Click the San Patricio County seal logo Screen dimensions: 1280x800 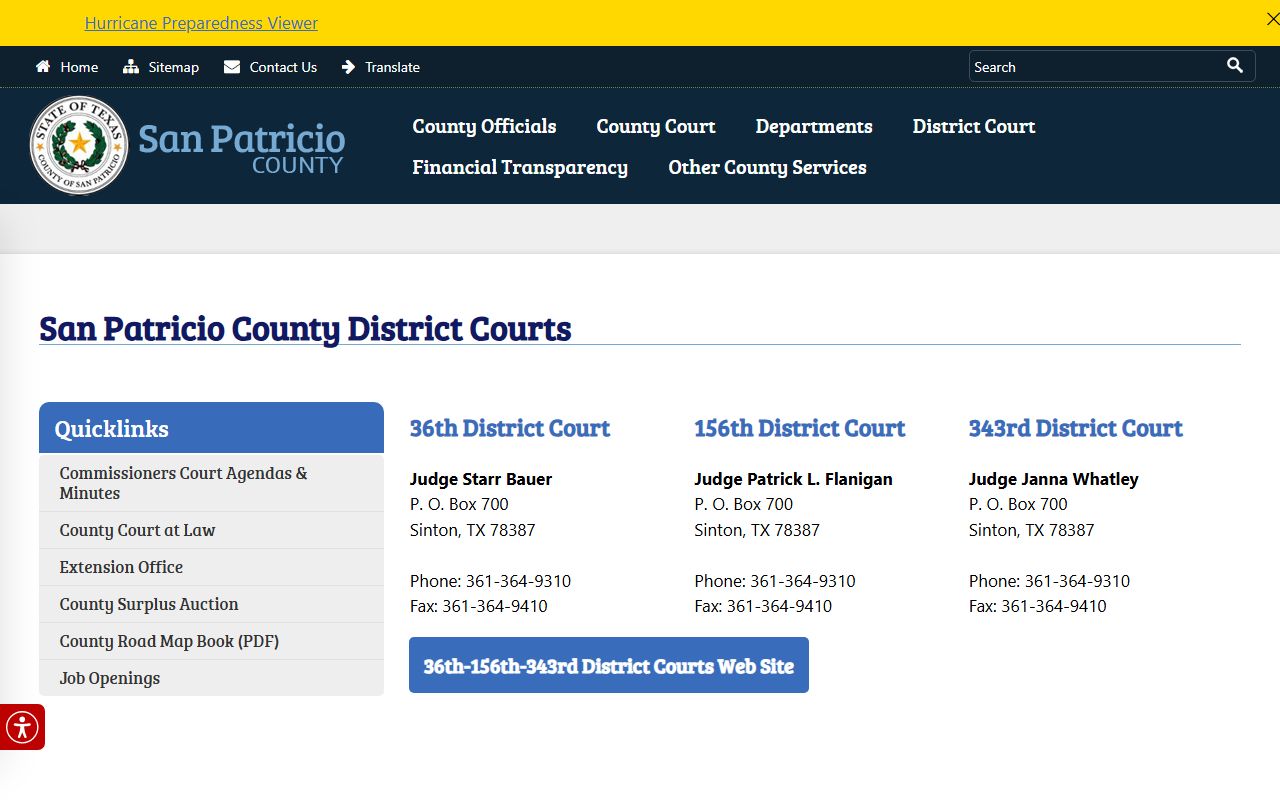[79, 145]
